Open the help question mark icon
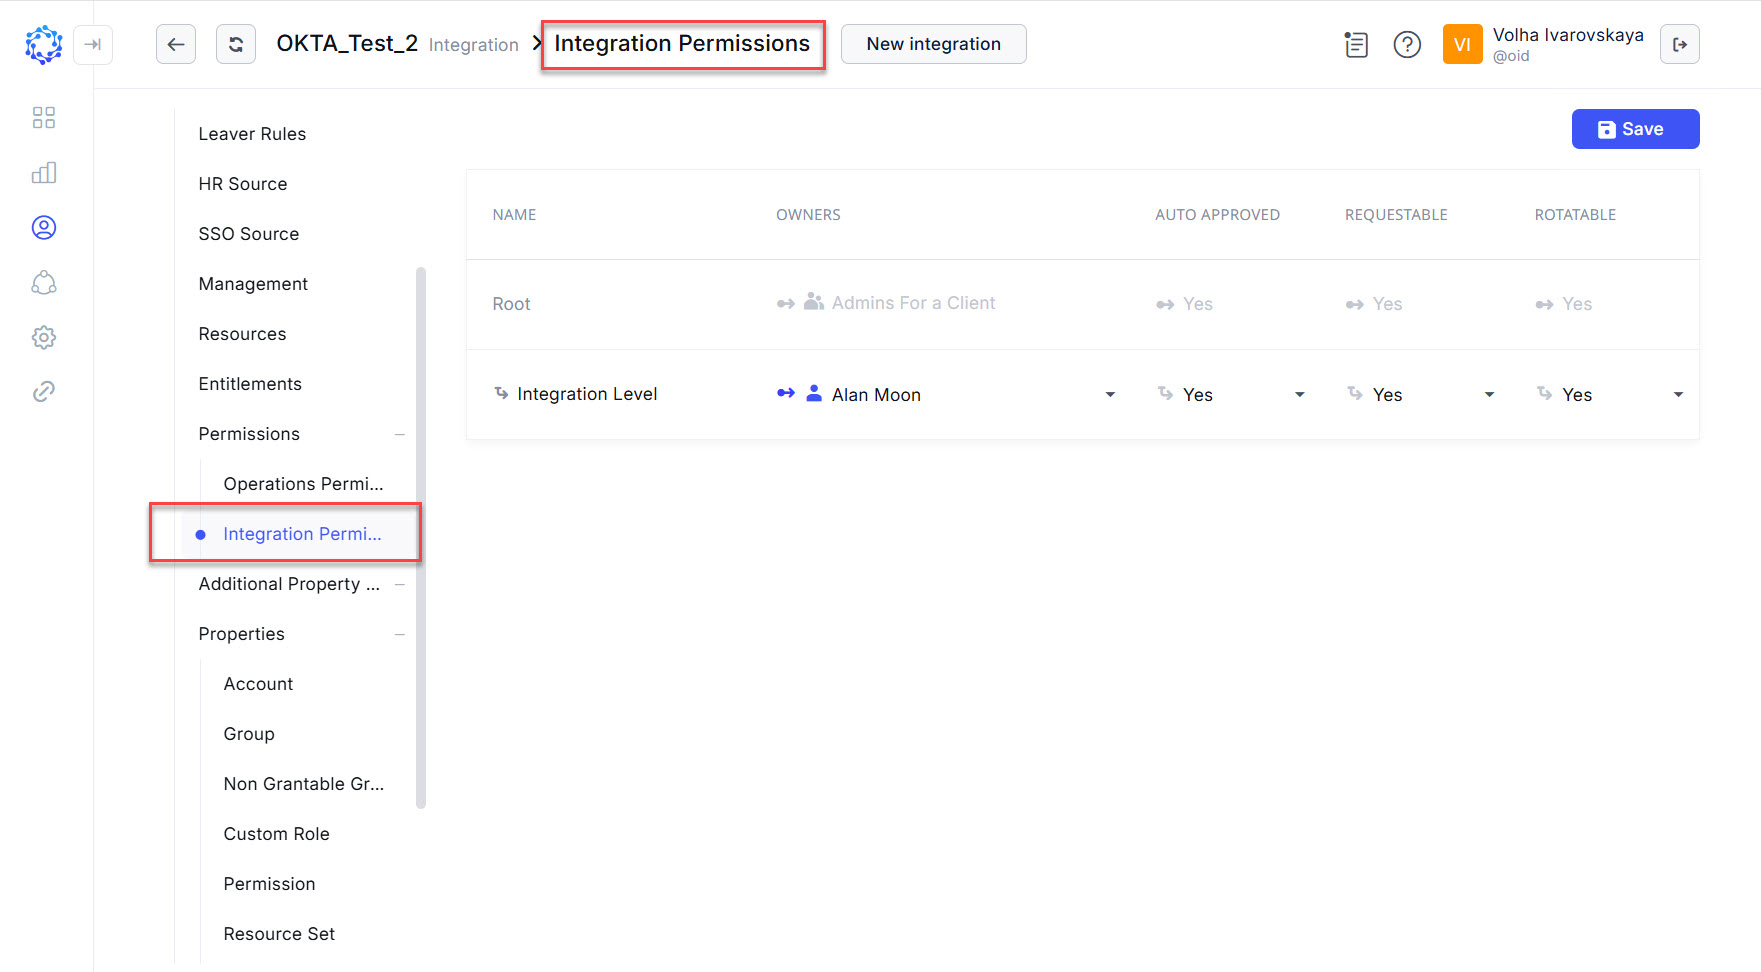 tap(1407, 44)
